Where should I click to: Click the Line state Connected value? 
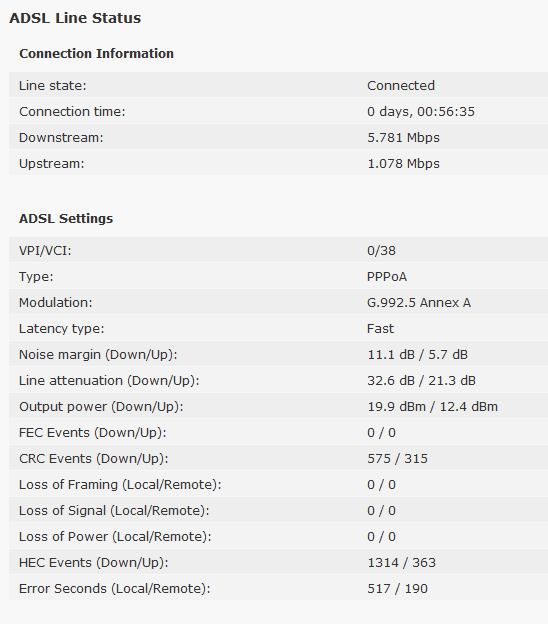click(x=401, y=86)
